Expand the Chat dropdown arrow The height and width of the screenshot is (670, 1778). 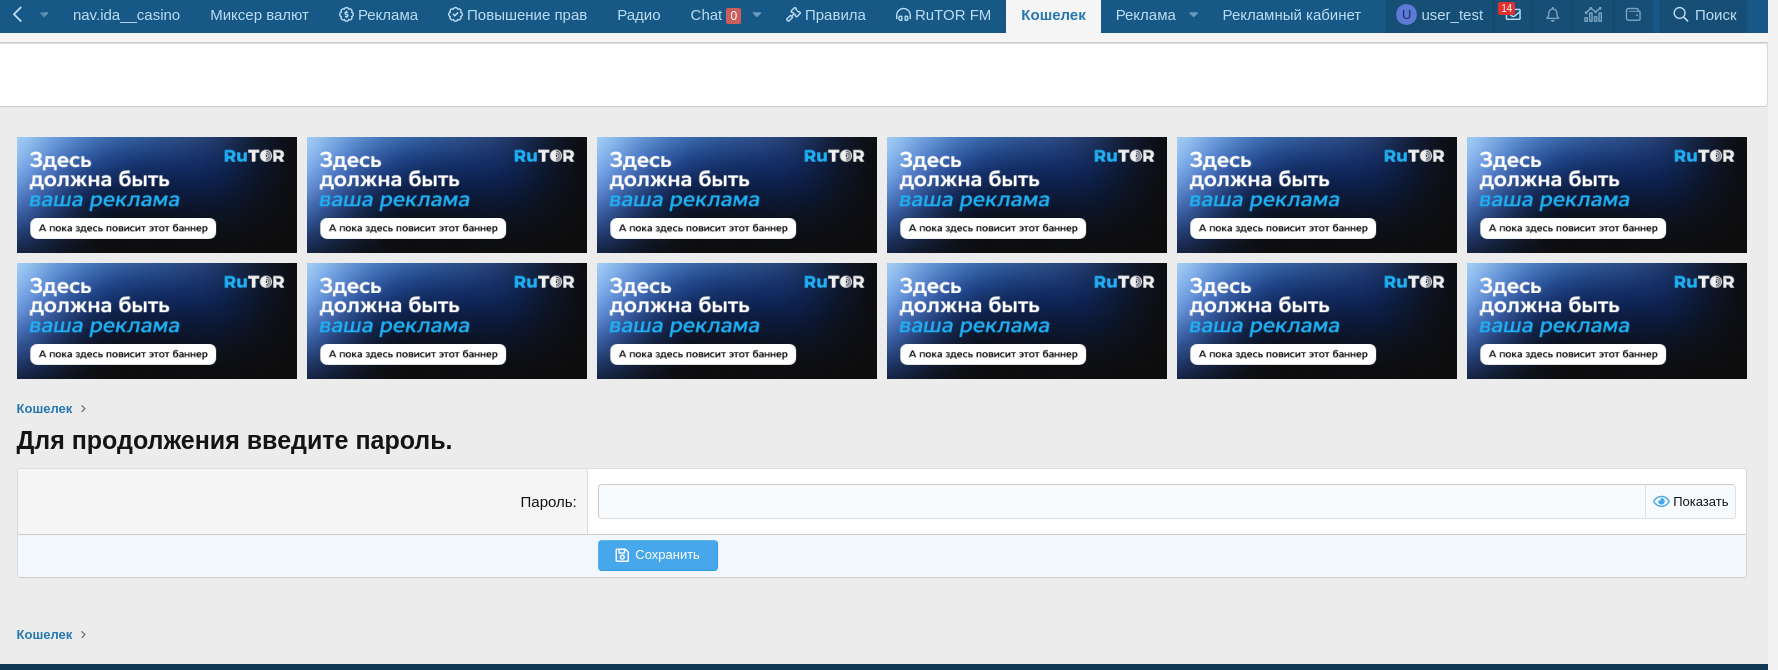[x=757, y=15]
